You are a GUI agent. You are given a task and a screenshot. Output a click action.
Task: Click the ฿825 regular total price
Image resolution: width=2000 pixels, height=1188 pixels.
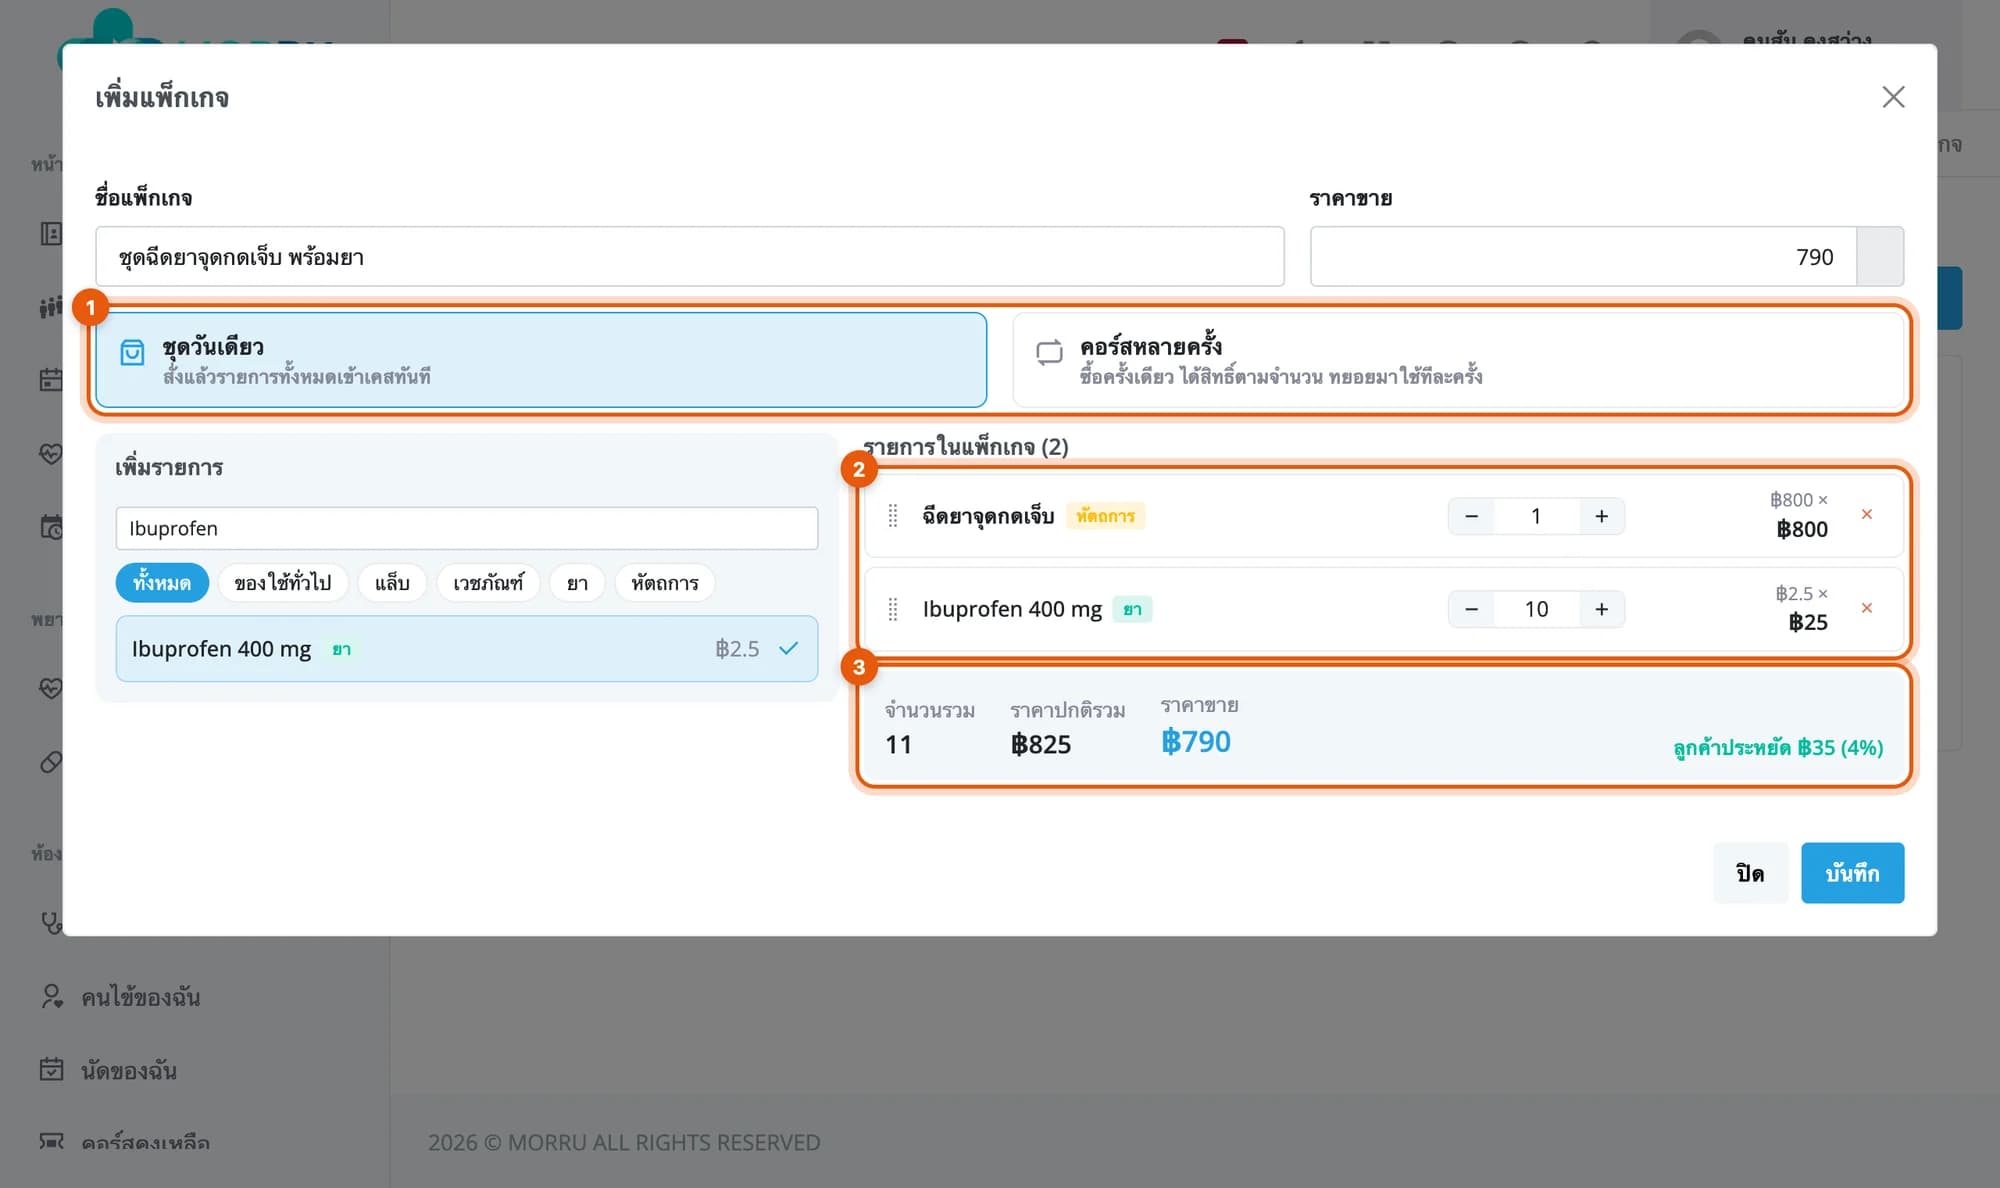point(1041,744)
